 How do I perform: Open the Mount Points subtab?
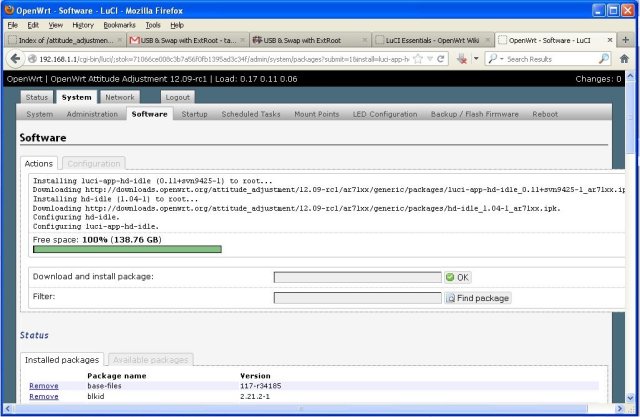pos(315,114)
